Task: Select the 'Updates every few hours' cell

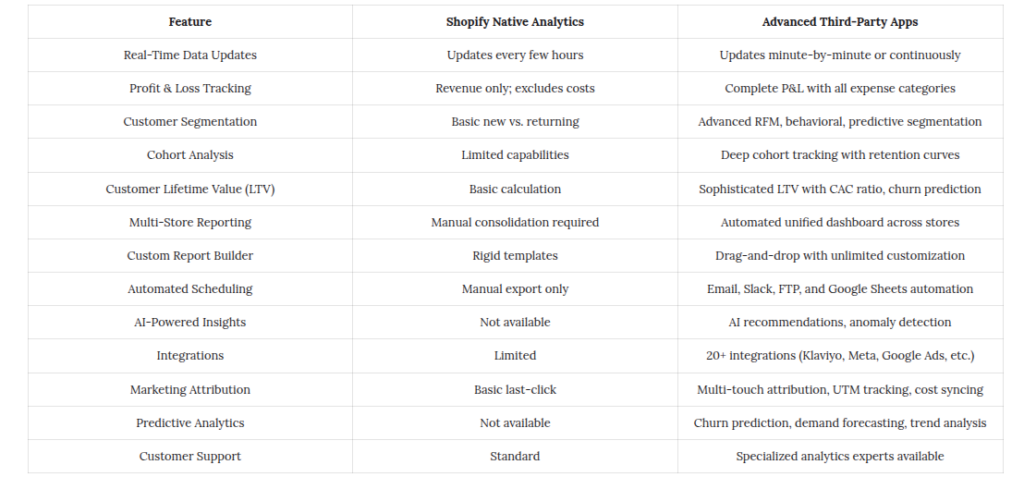Action: (x=515, y=55)
